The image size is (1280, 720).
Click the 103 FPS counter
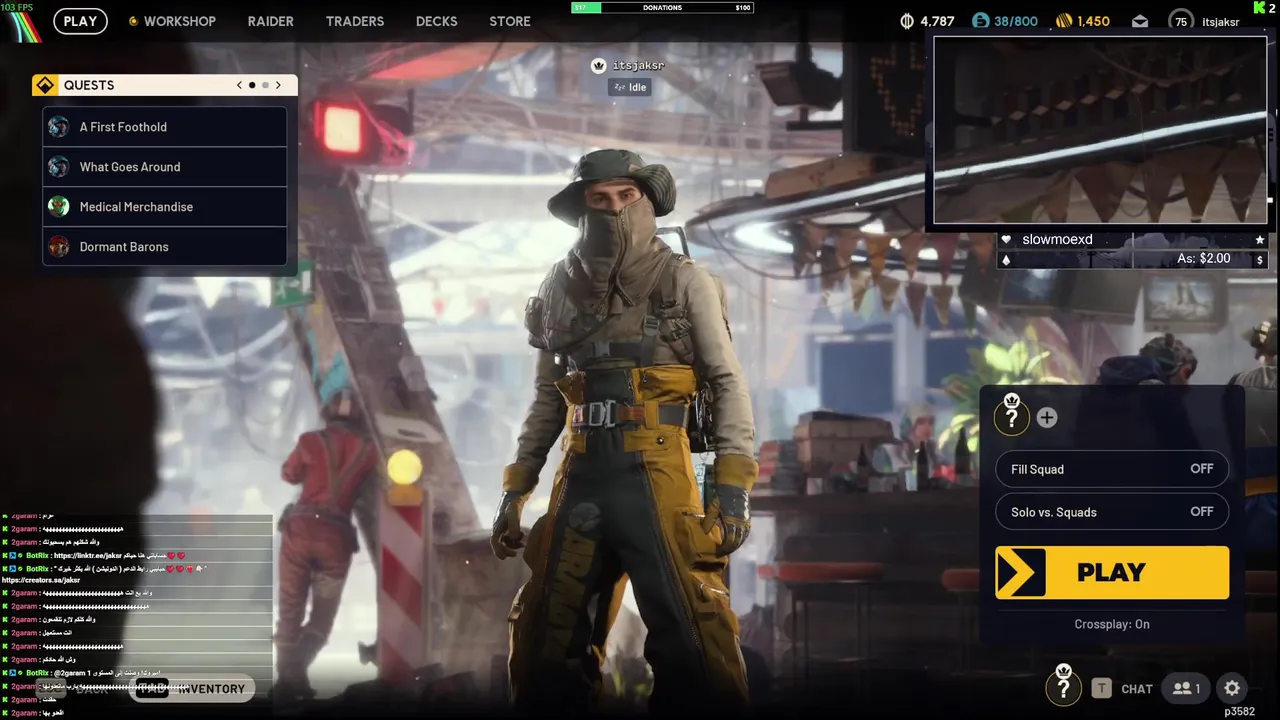point(17,7)
